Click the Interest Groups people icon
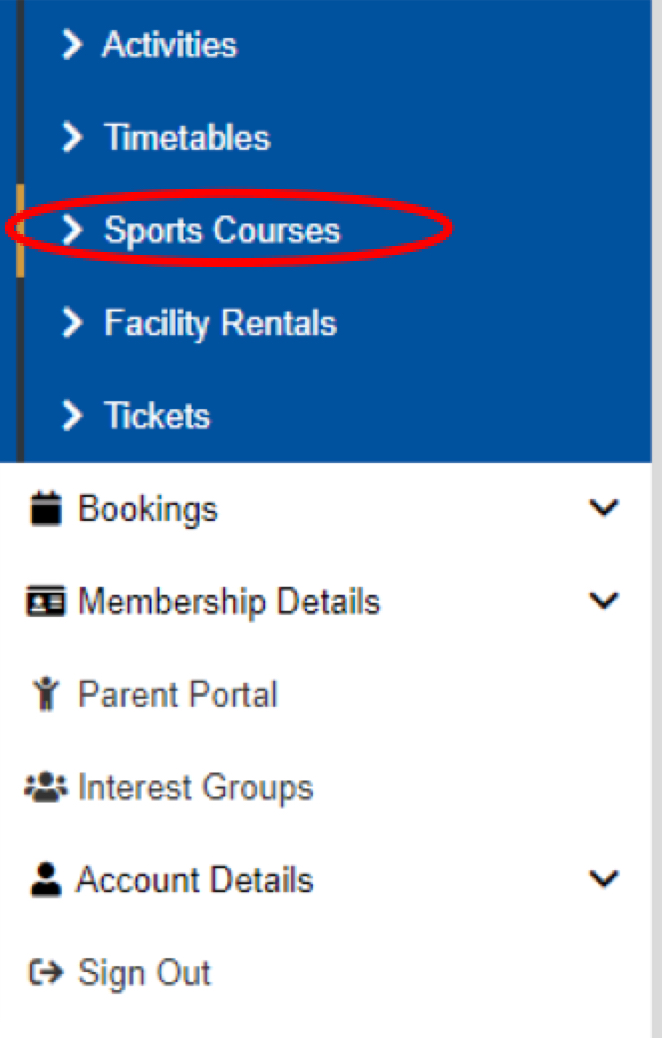 (46, 787)
